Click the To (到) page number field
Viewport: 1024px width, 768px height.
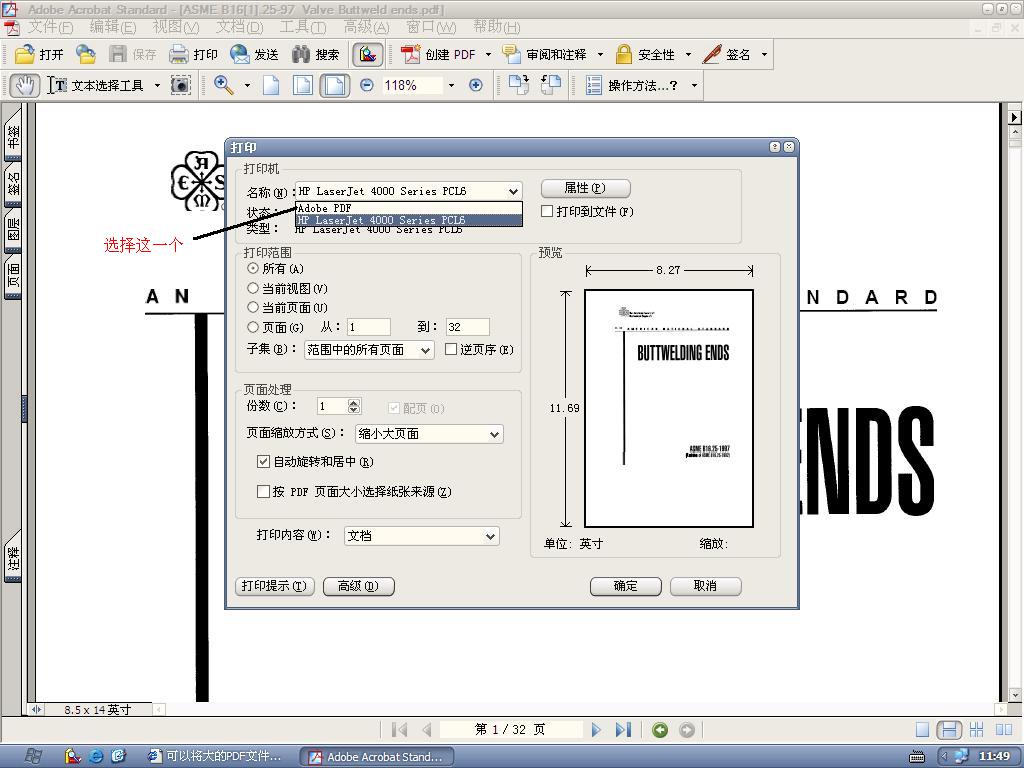468,327
